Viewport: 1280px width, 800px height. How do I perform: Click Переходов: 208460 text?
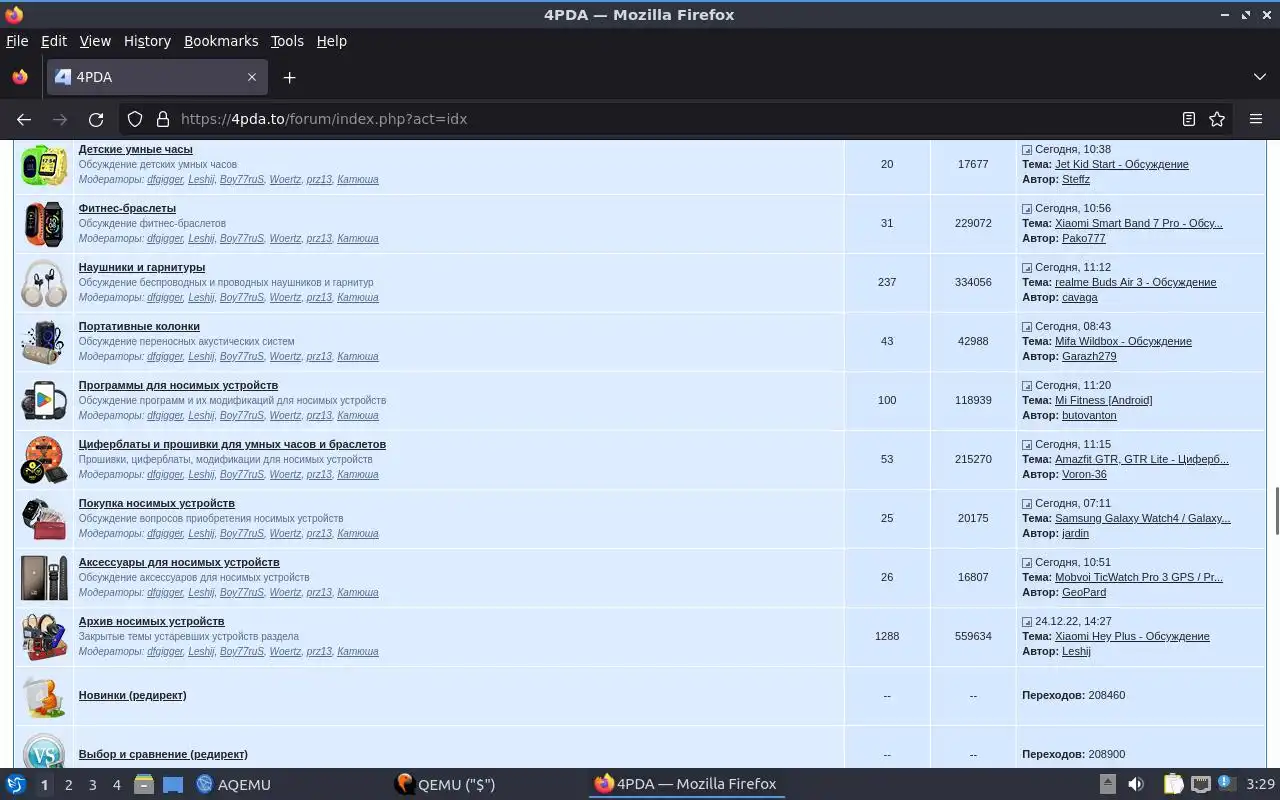pyautogui.click(x=1074, y=695)
